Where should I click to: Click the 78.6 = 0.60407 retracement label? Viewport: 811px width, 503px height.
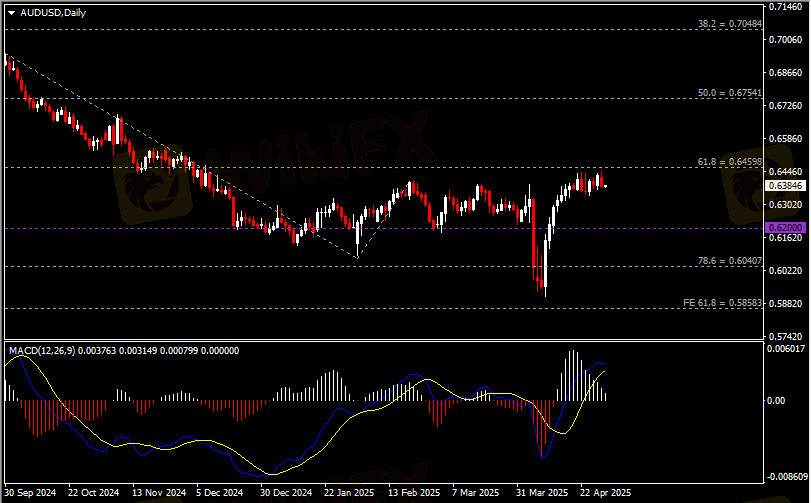click(730, 261)
